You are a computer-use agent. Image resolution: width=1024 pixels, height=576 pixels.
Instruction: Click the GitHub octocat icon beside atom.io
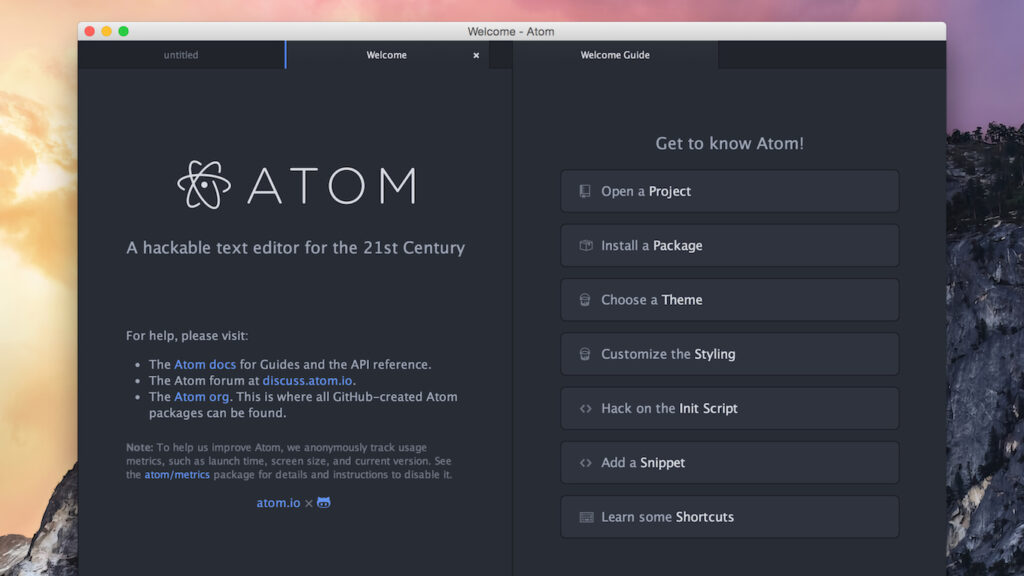click(322, 502)
